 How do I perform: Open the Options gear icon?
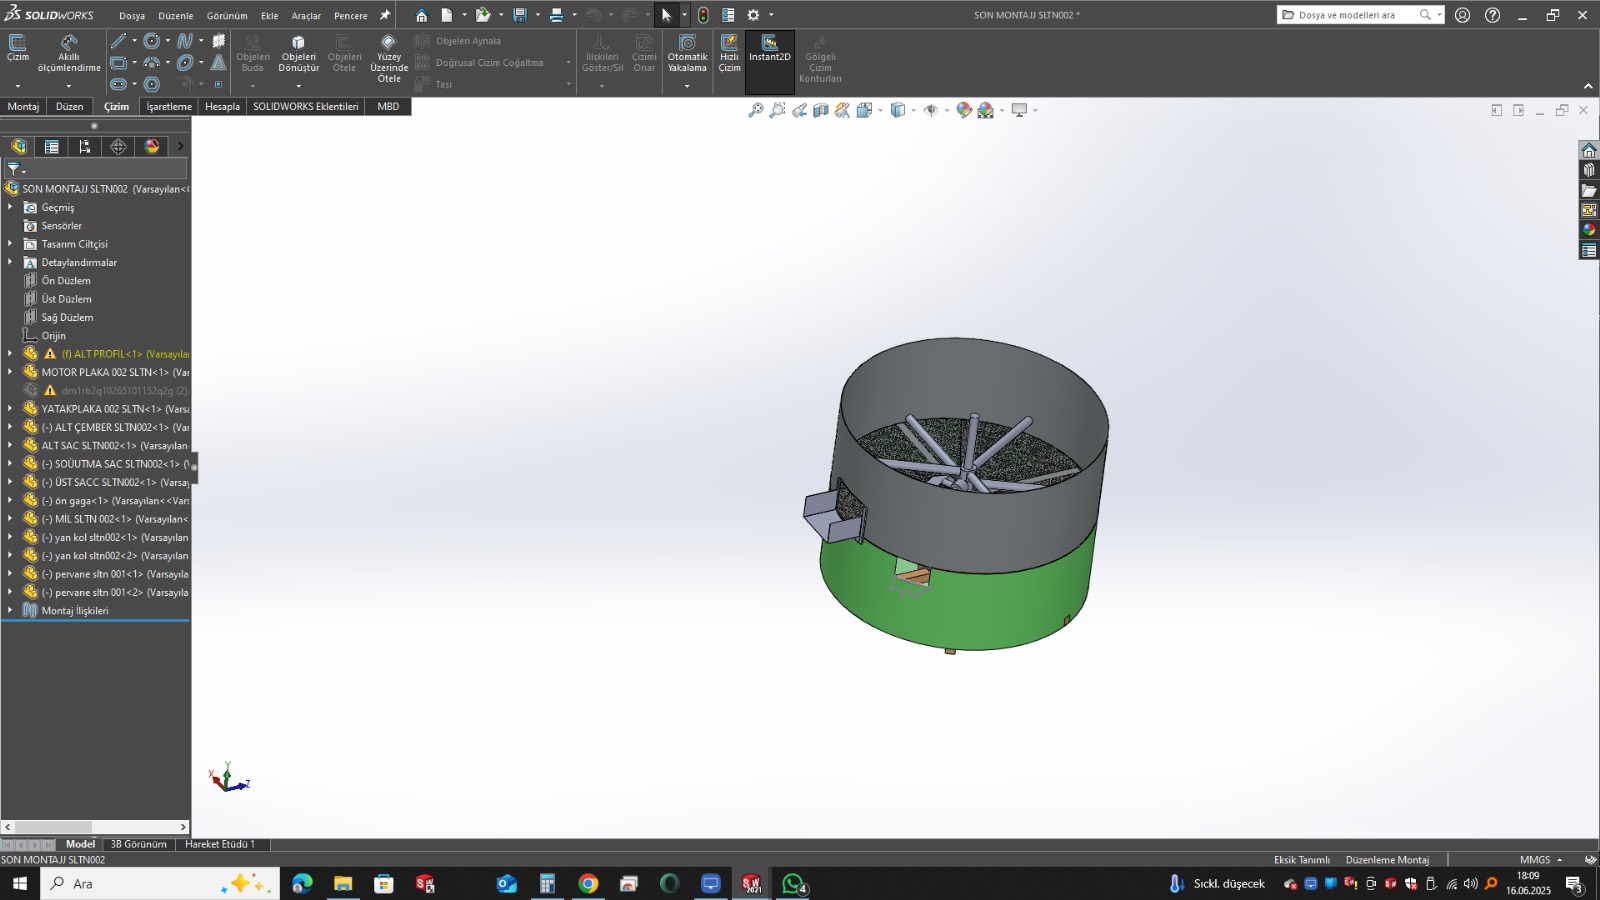754,15
